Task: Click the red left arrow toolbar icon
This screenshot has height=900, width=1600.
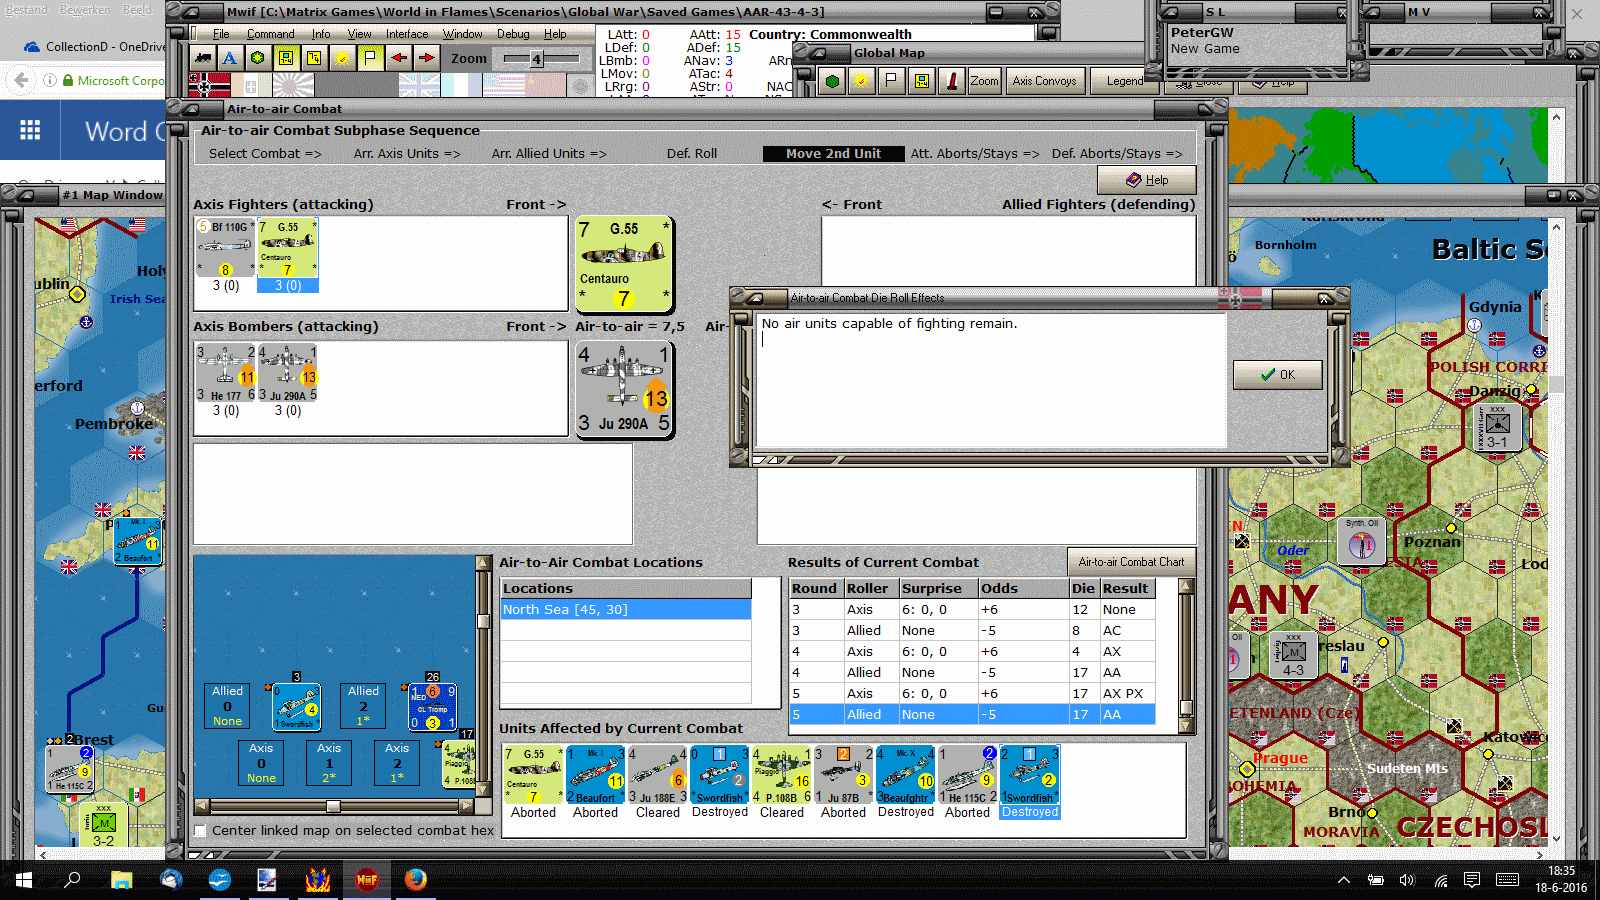Action: tap(399, 58)
